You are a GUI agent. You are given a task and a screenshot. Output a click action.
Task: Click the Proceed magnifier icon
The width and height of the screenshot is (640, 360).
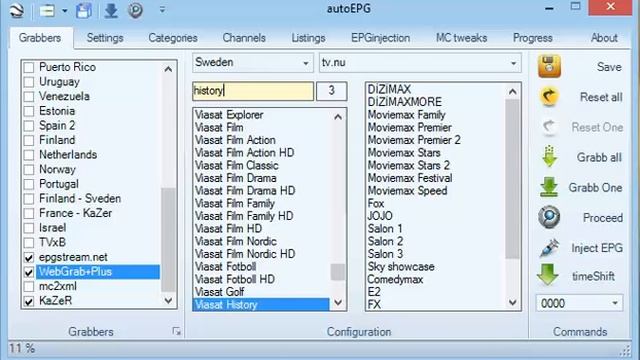coord(549,217)
